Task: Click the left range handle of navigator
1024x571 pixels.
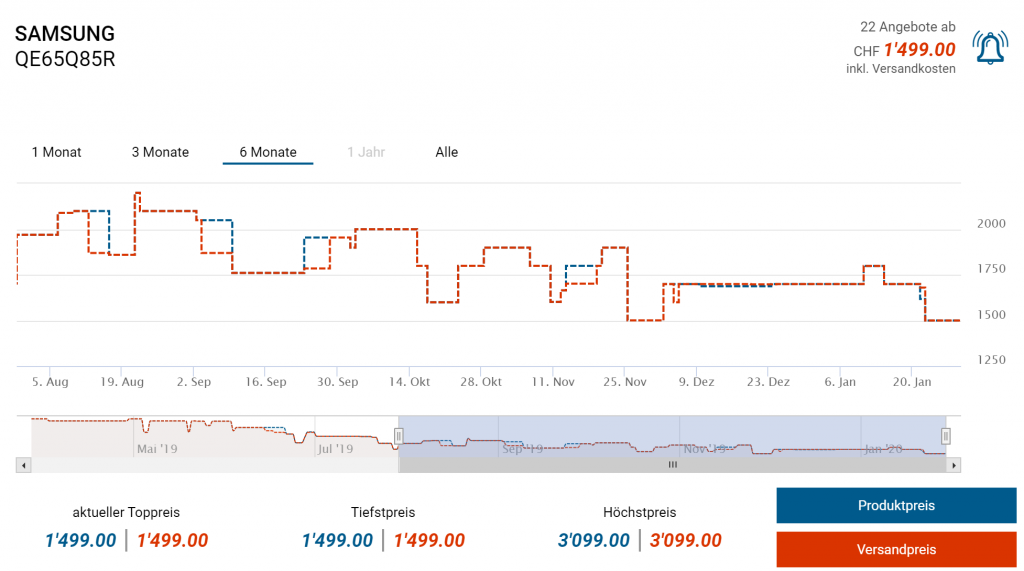Action: (x=398, y=436)
